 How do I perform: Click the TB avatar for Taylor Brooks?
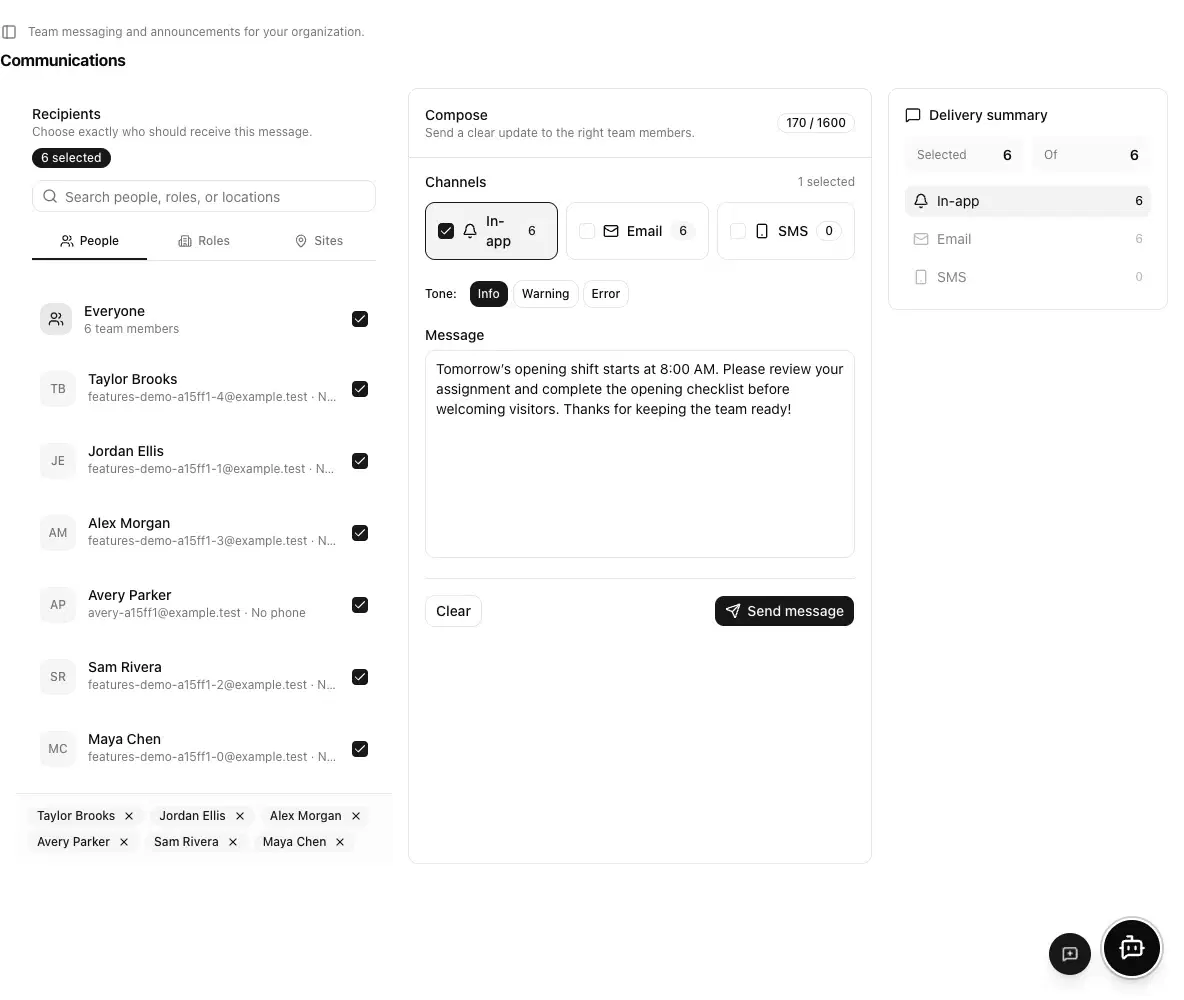pos(58,389)
